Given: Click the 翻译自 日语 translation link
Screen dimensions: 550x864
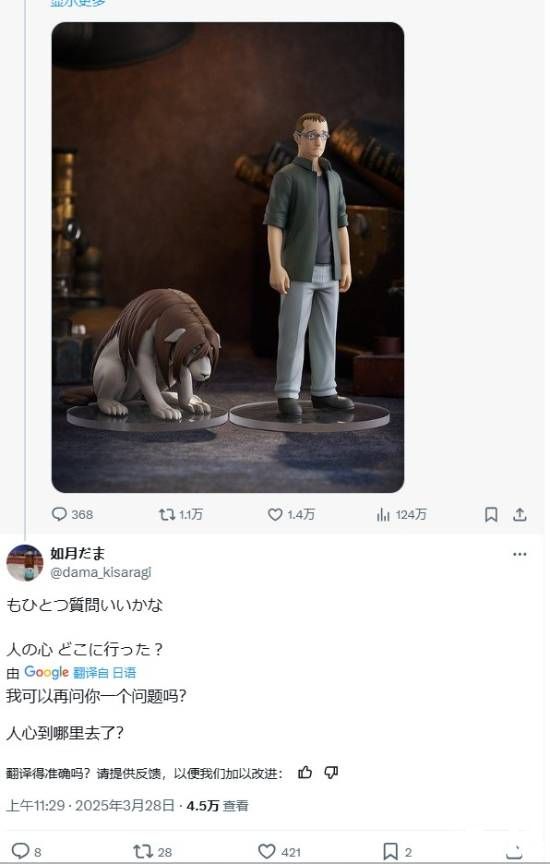Looking at the screenshot, I should (x=104, y=672).
